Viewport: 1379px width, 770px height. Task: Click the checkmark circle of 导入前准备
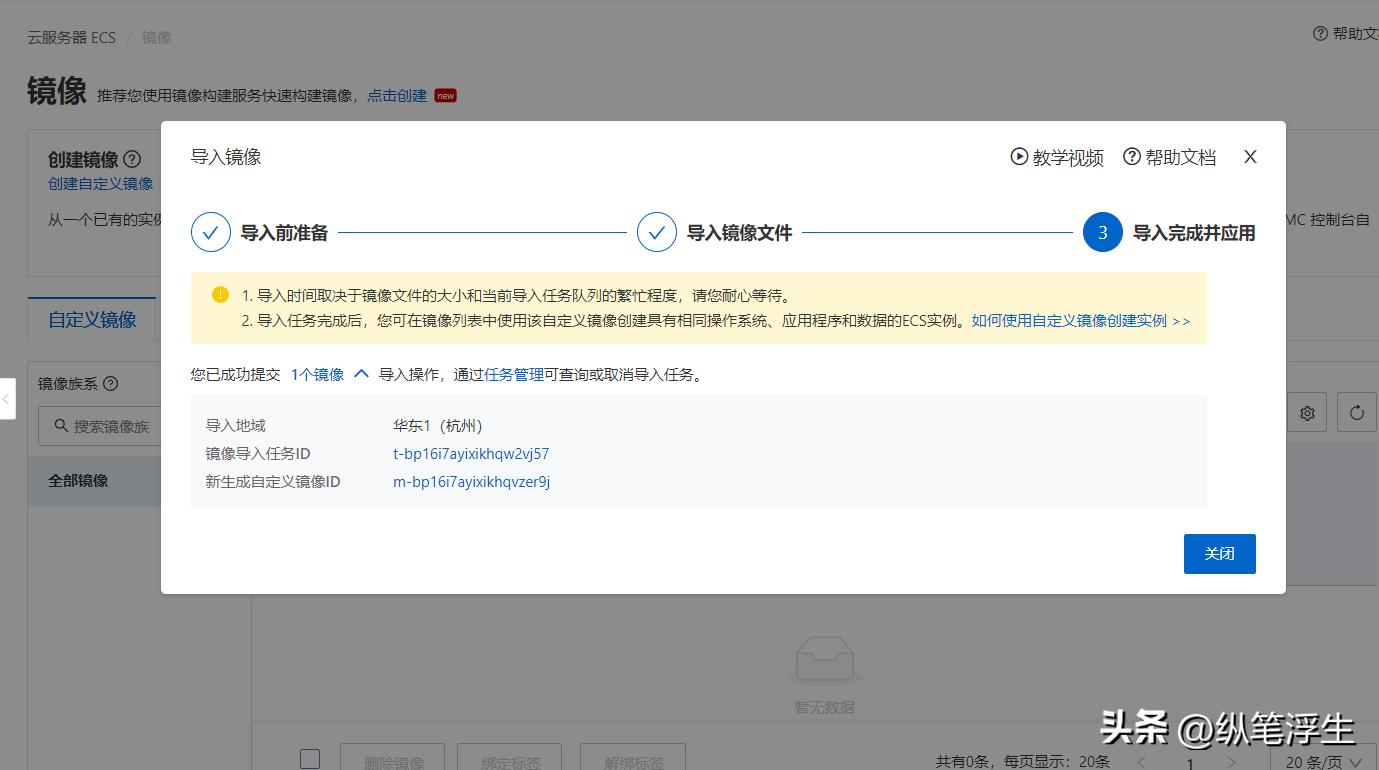click(x=210, y=232)
